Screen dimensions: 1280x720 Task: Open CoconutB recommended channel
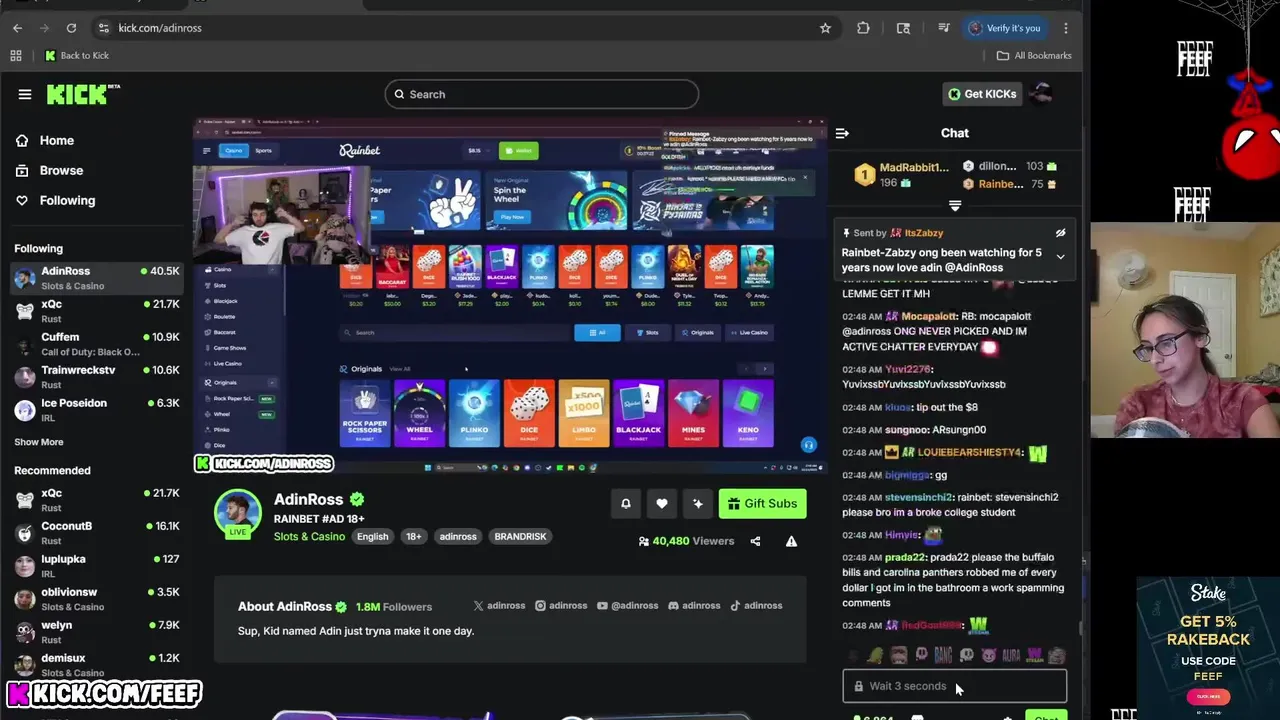point(97,533)
